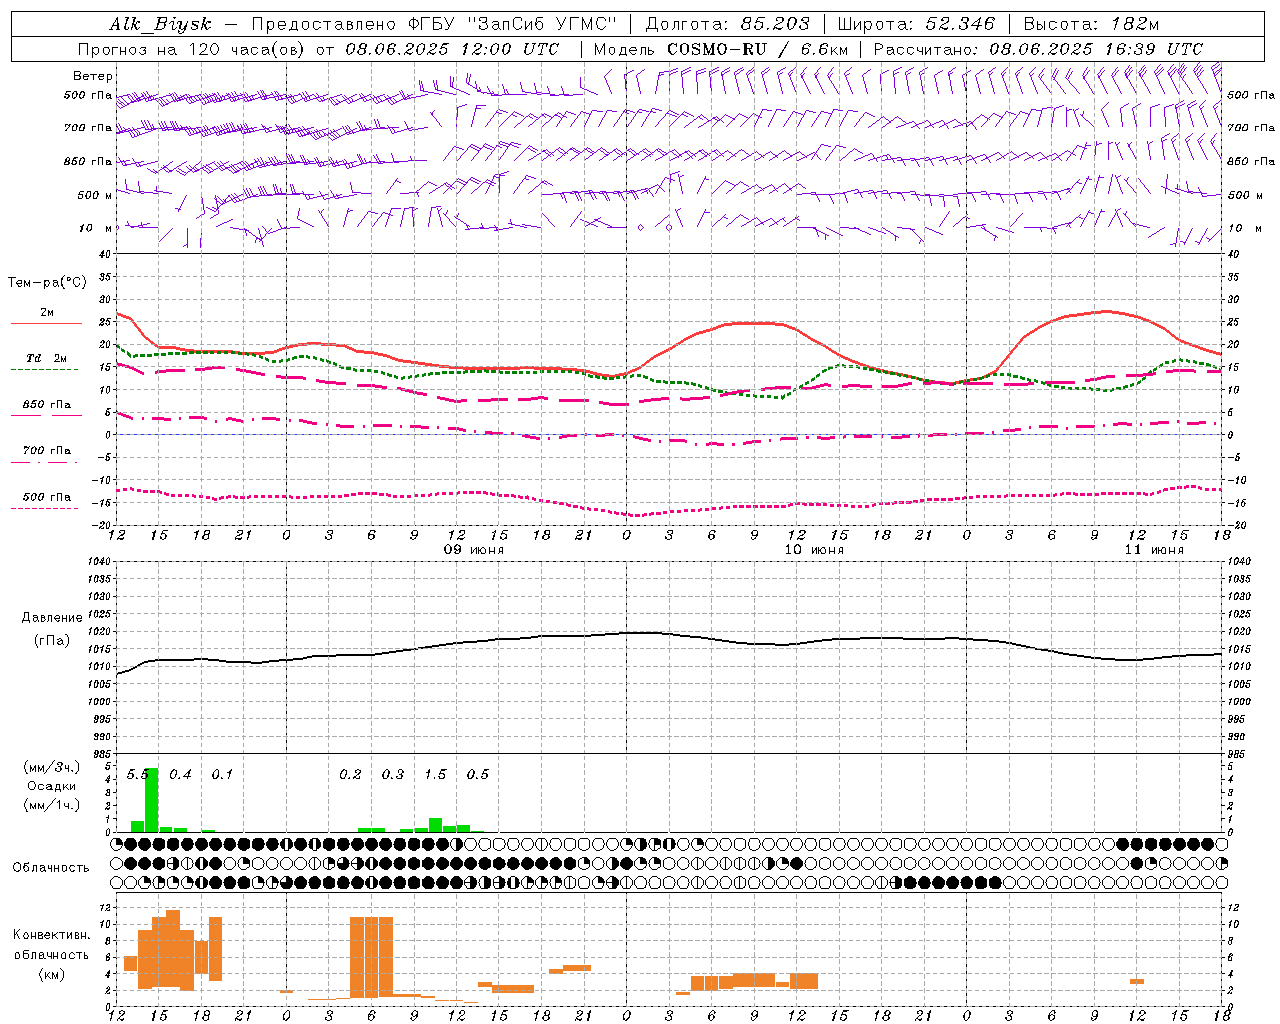
Task: Click the 11 июня date label
Action: click(x=1154, y=550)
